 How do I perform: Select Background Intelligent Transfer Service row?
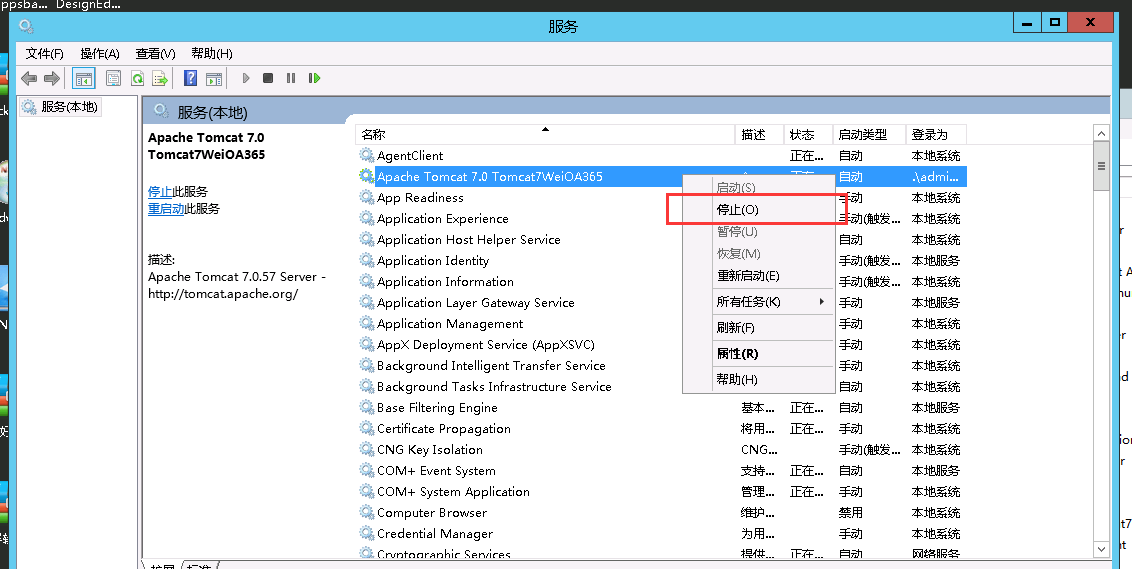tap(661, 365)
